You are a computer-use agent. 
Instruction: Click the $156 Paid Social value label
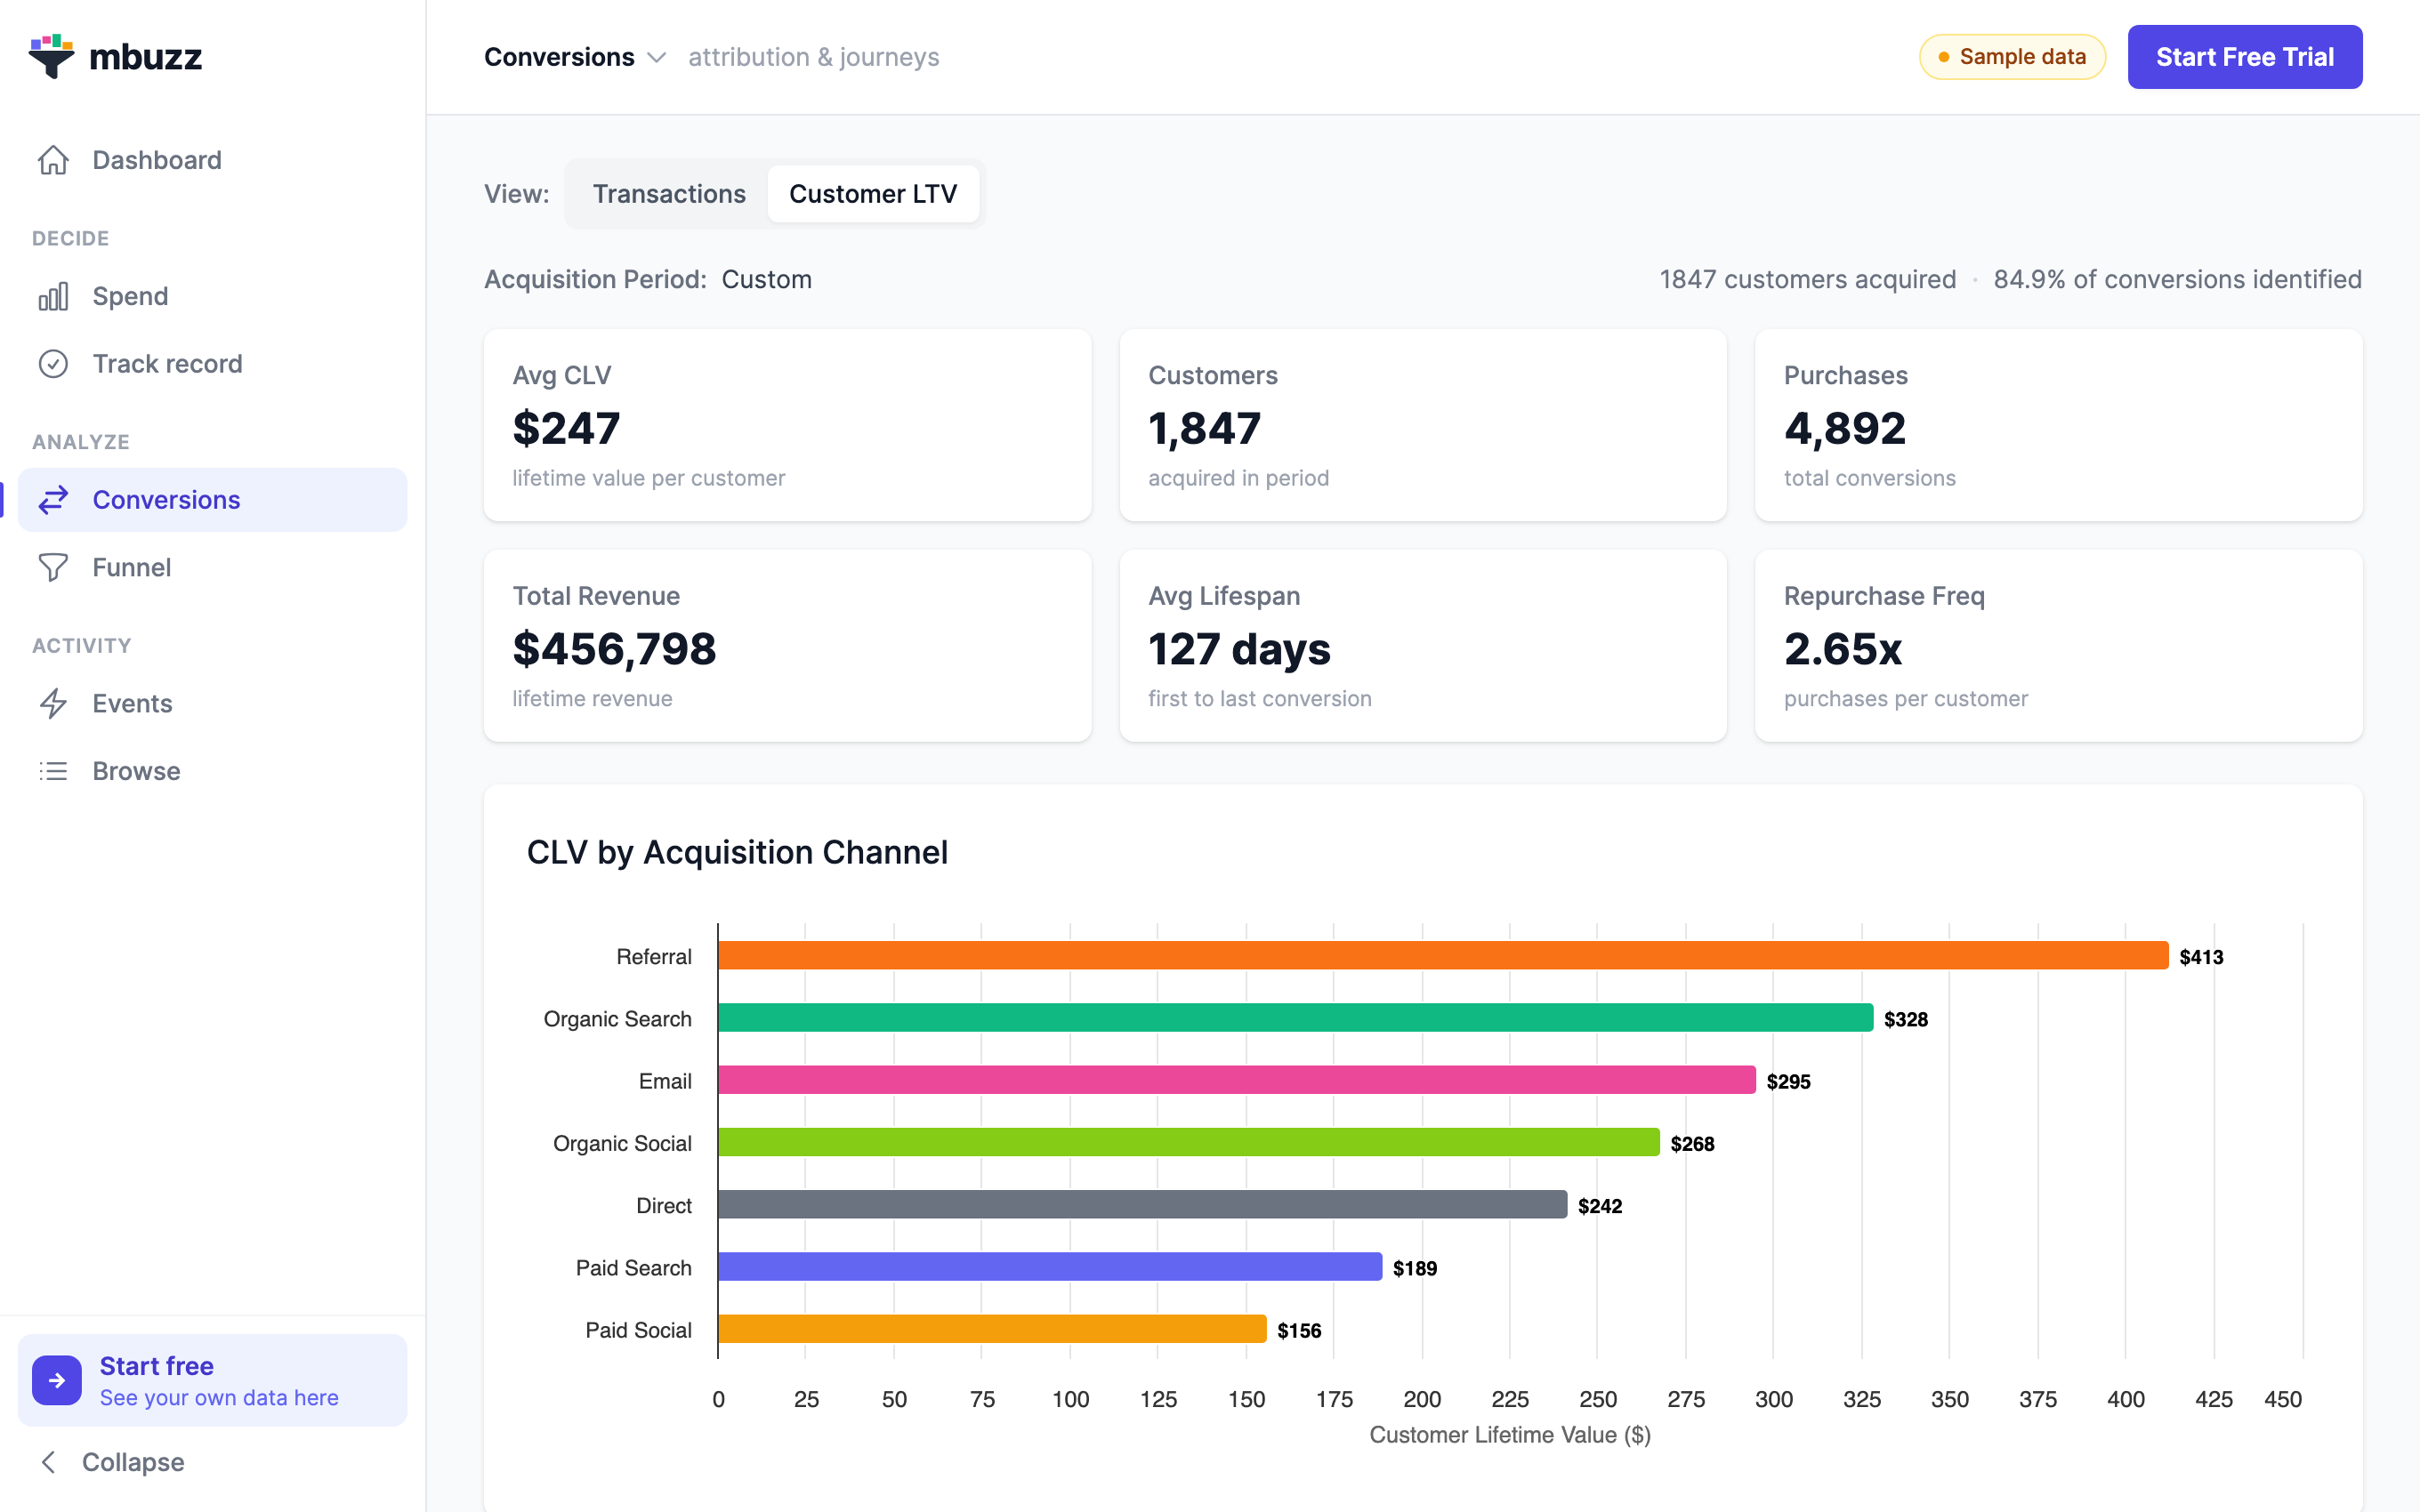click(1299, 1330)
